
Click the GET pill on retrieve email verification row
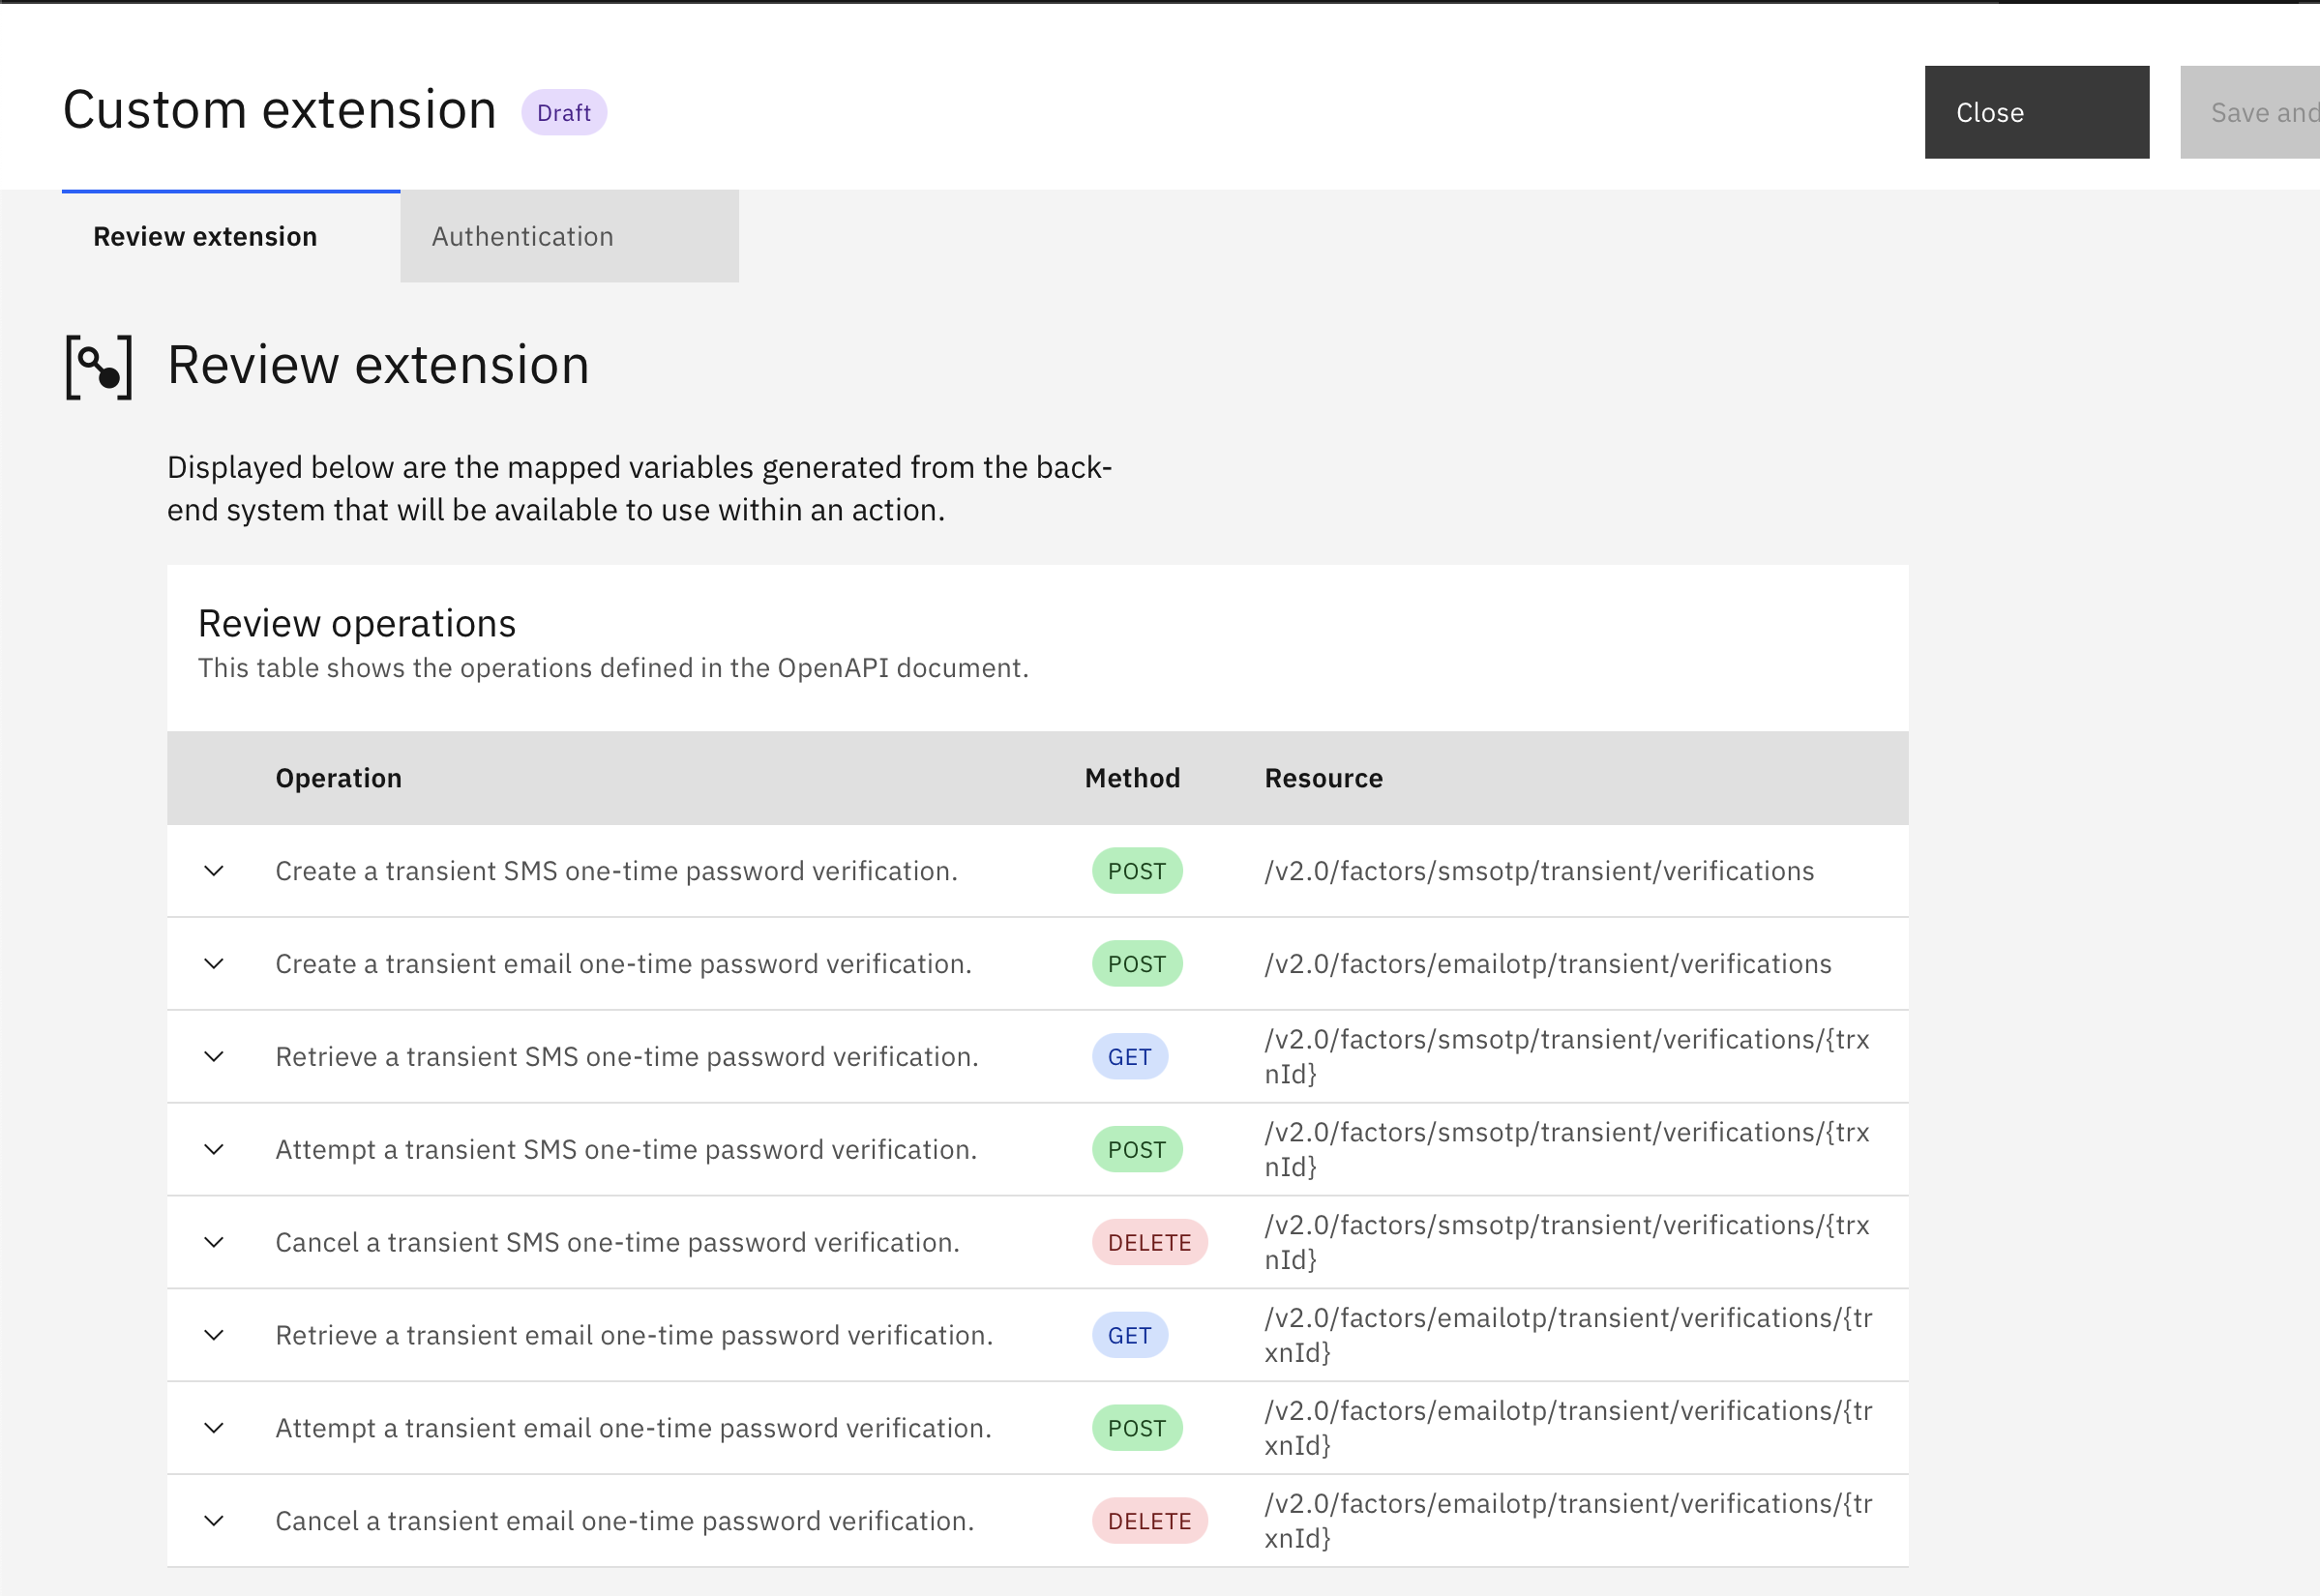point(1129,1334)
